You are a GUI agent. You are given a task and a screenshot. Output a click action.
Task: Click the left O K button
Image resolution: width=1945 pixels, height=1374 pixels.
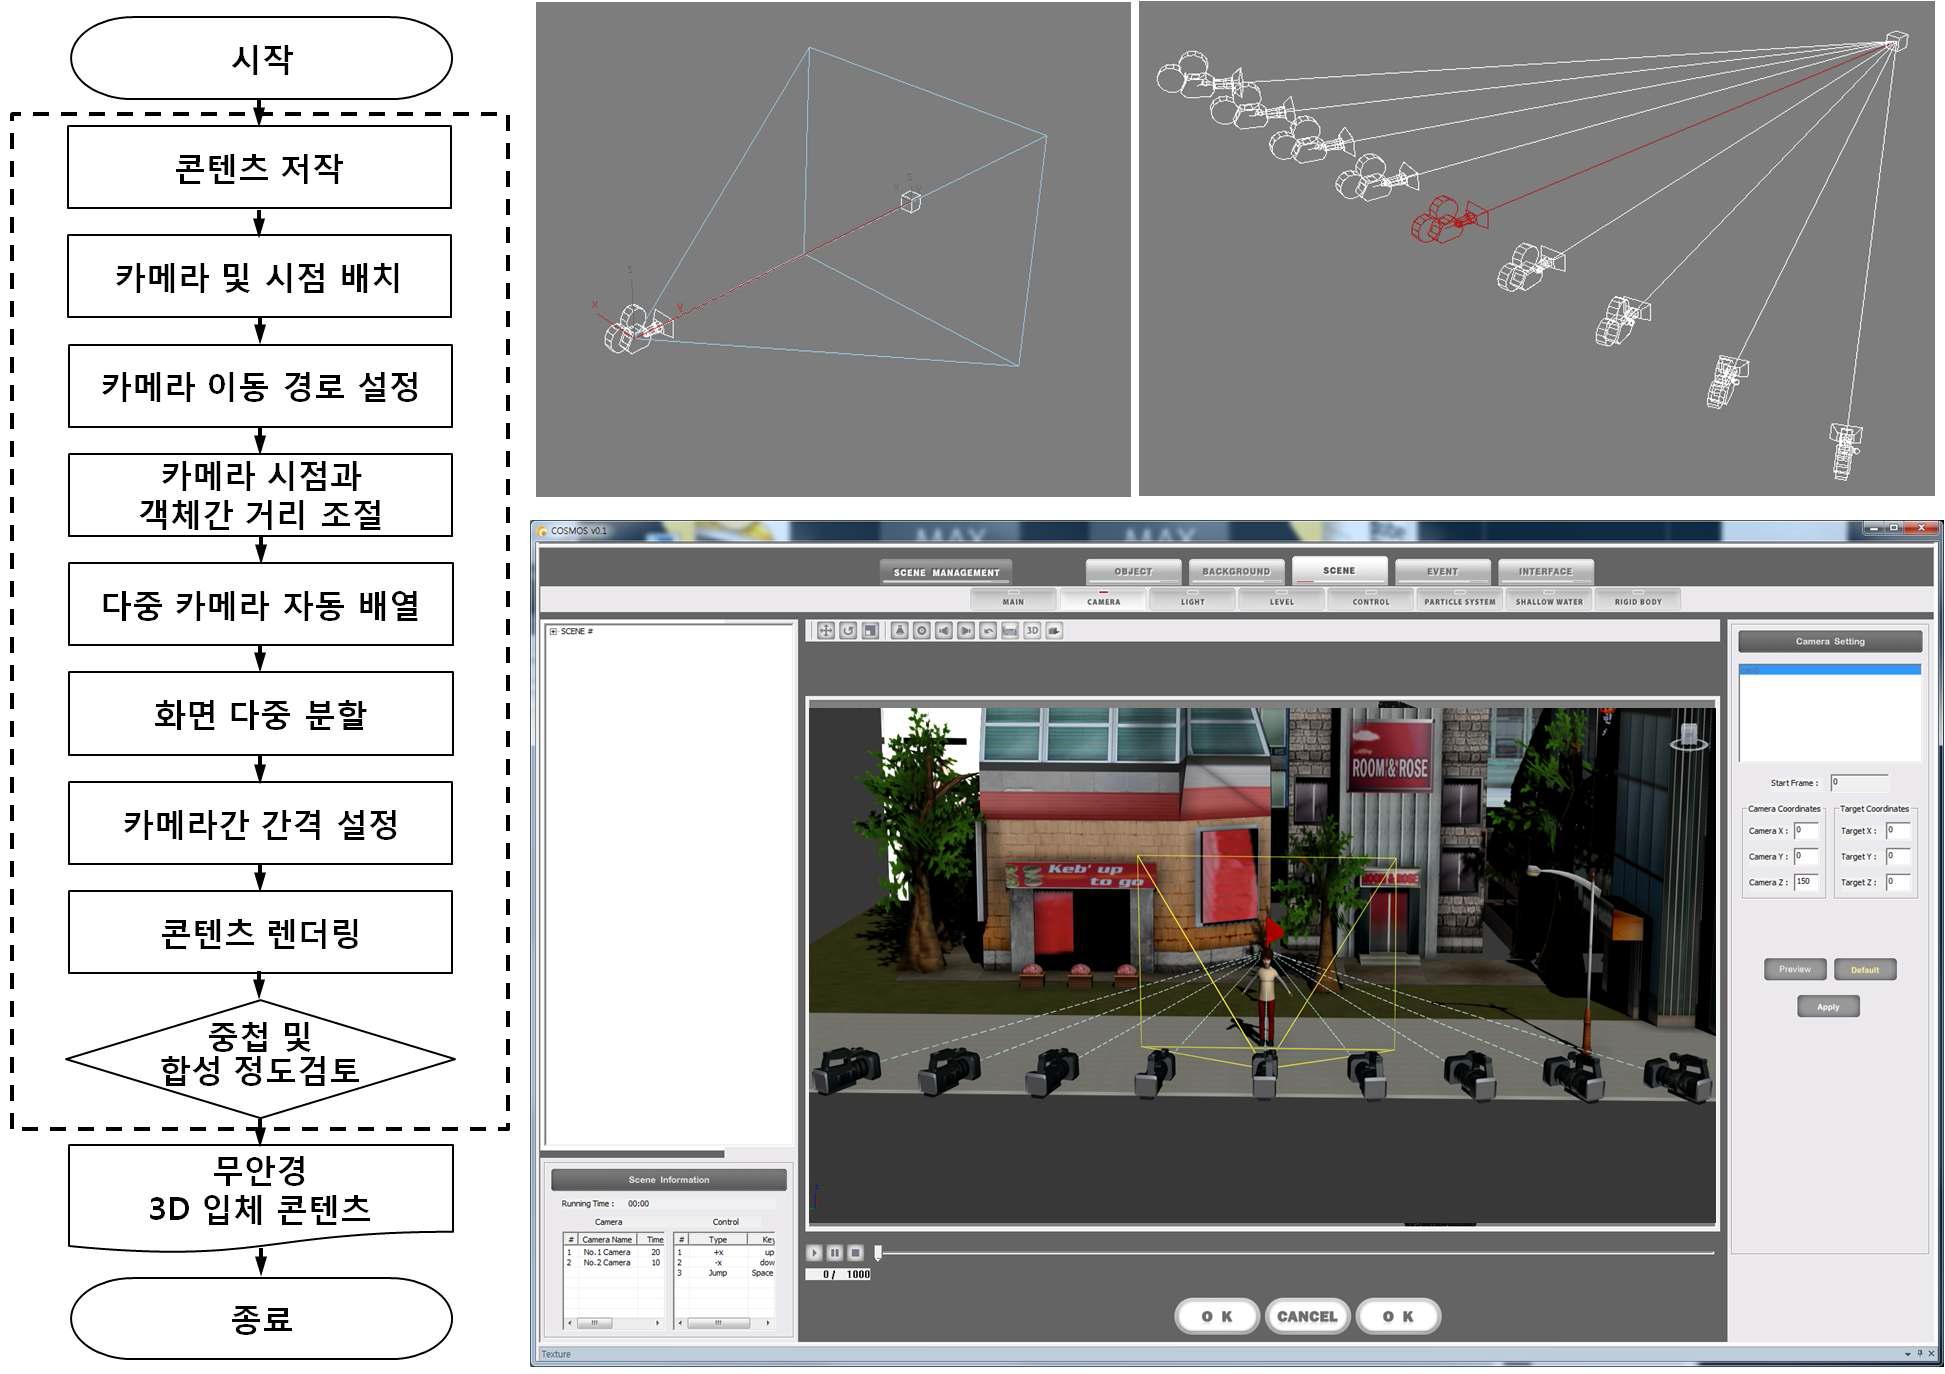pos(1217,1316)
